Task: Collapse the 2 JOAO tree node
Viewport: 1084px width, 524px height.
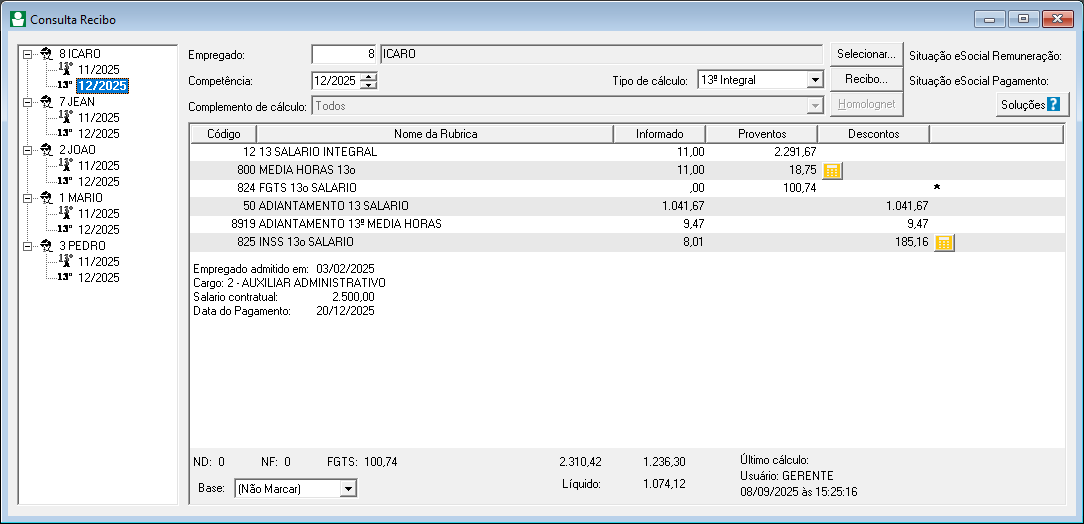Action: click(x=28, y=149)
